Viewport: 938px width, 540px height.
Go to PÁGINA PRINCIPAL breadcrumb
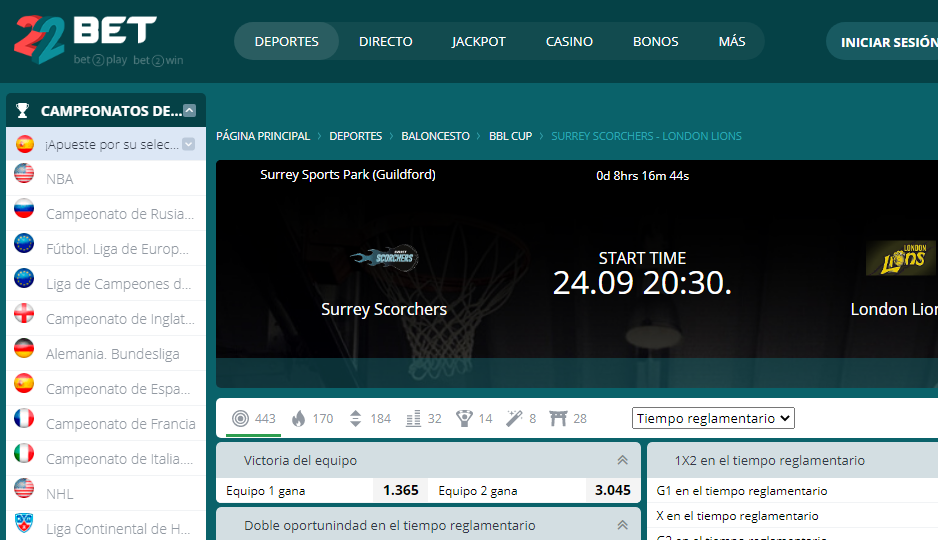[263, 136]
